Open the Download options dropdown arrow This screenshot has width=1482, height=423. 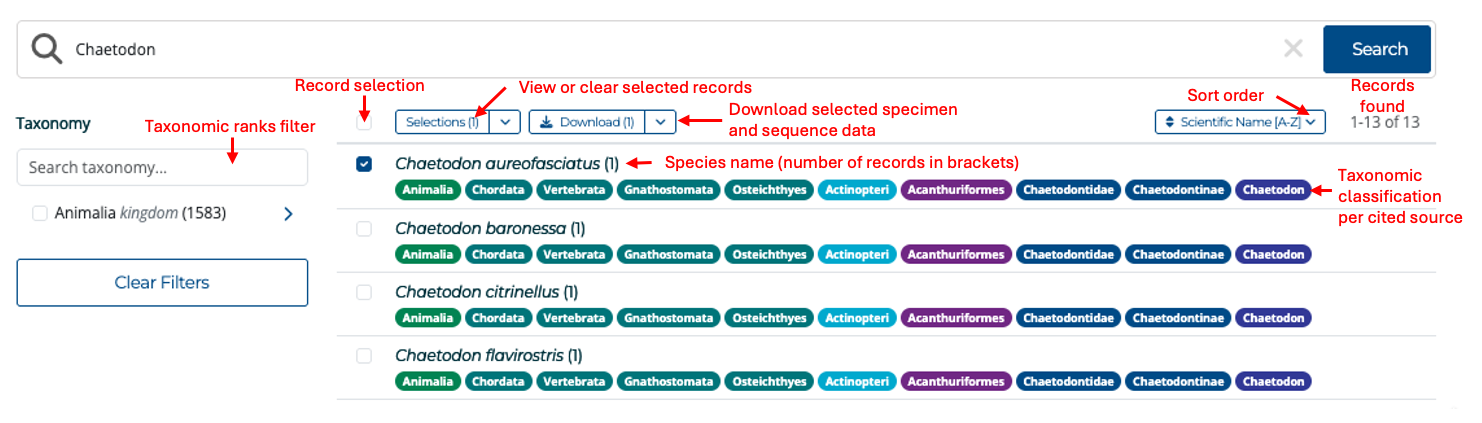[x=660, y=122]
